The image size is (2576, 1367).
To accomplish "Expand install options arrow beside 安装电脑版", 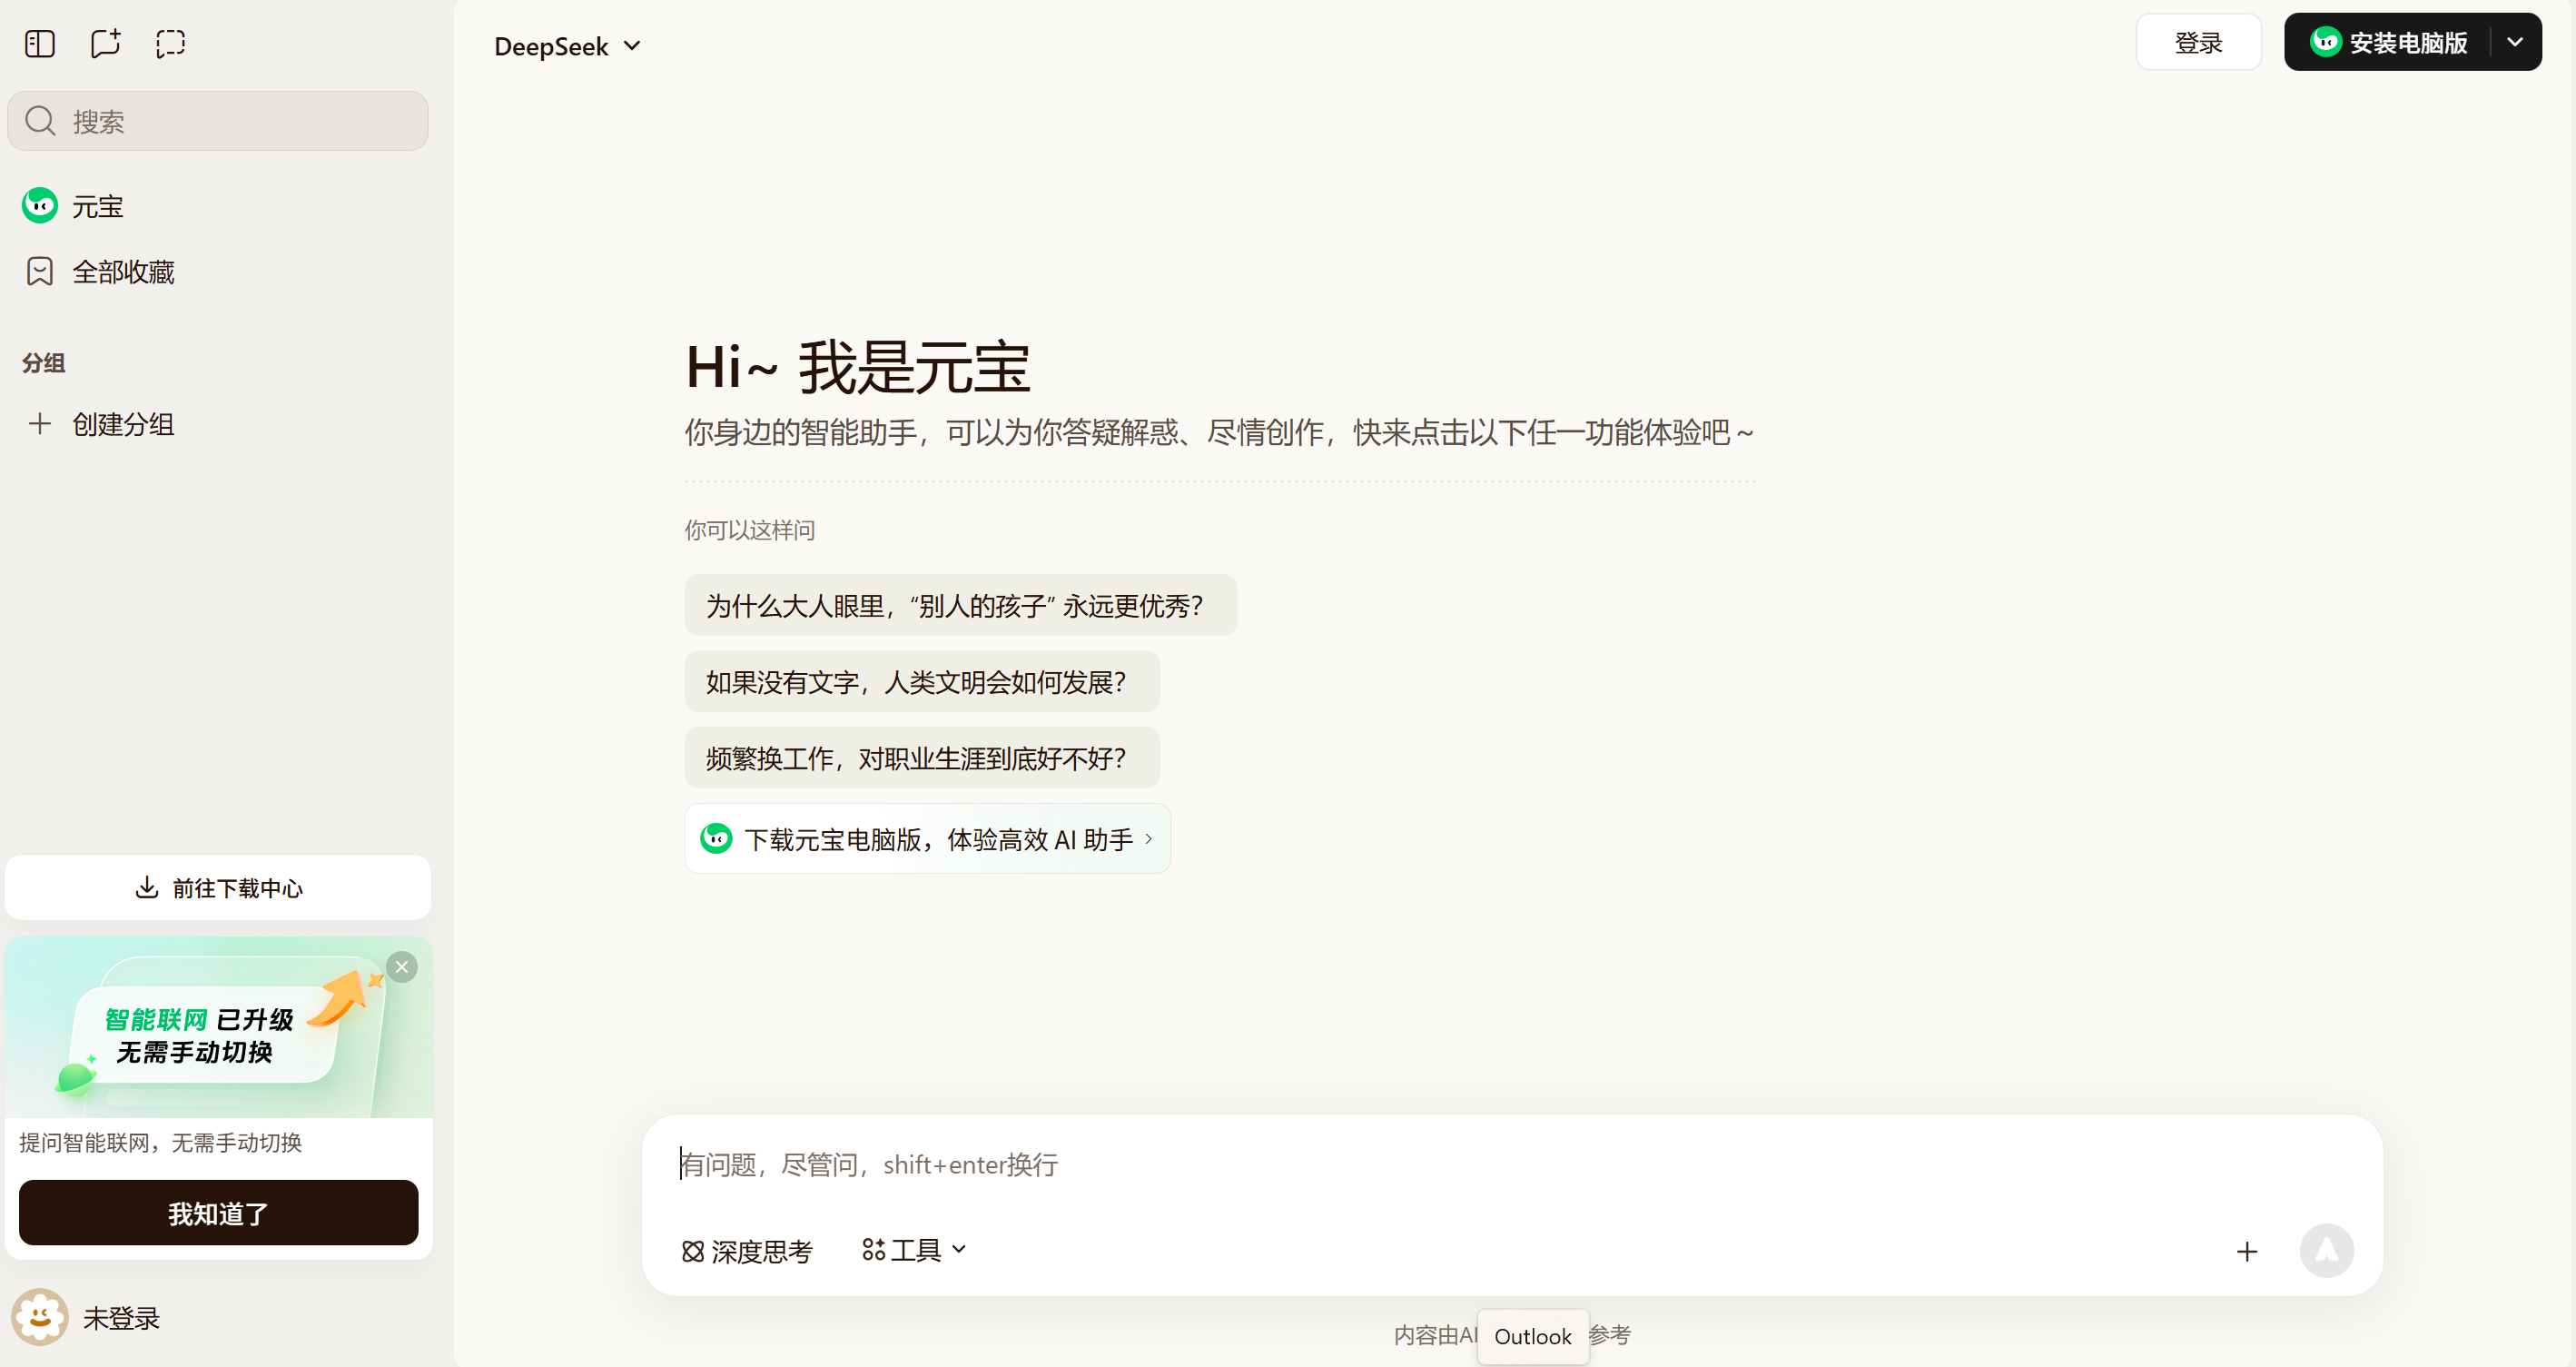I will point(2515,42).
